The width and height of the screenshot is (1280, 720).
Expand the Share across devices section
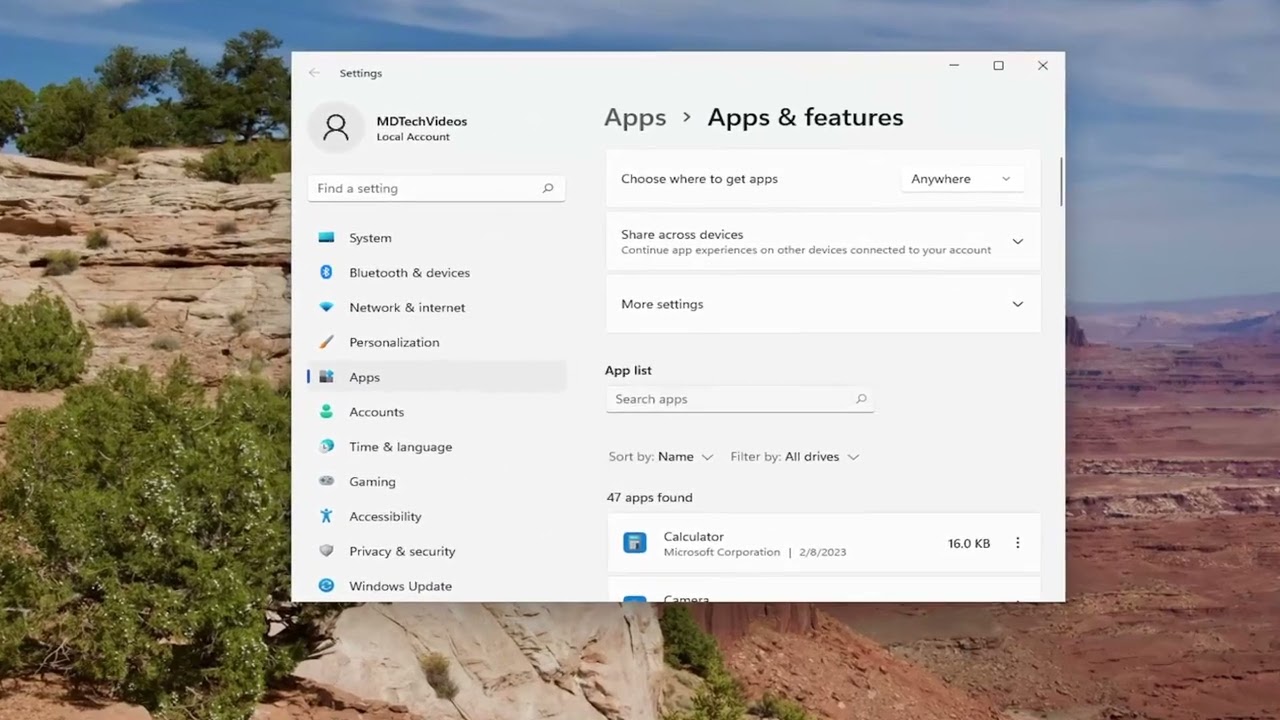(1018, 241)
